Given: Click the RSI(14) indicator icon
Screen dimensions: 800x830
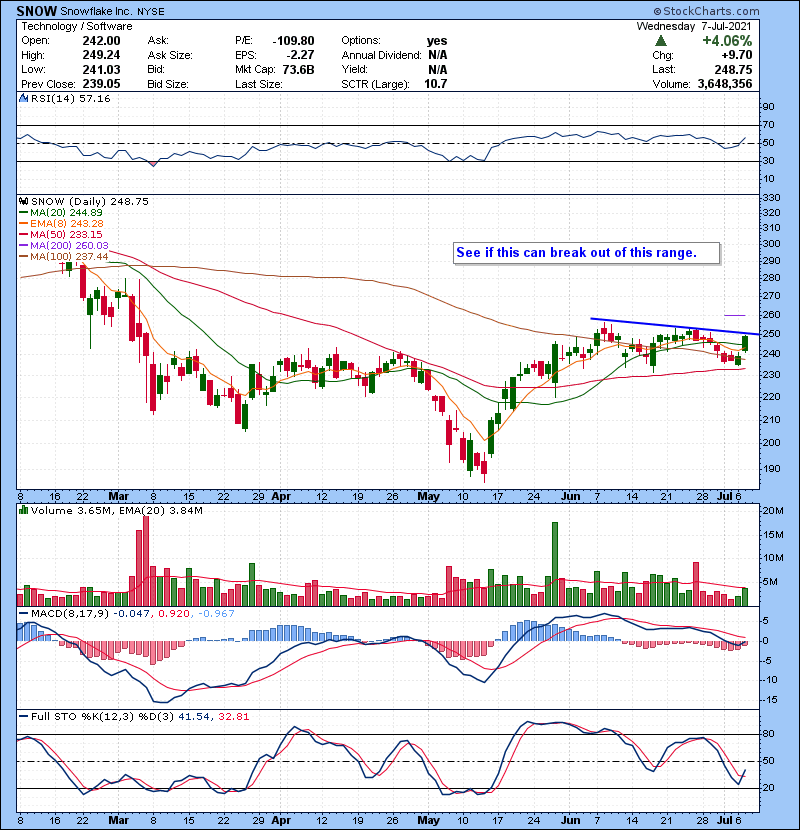Looking at the screenshot, I should coord(23,98).
